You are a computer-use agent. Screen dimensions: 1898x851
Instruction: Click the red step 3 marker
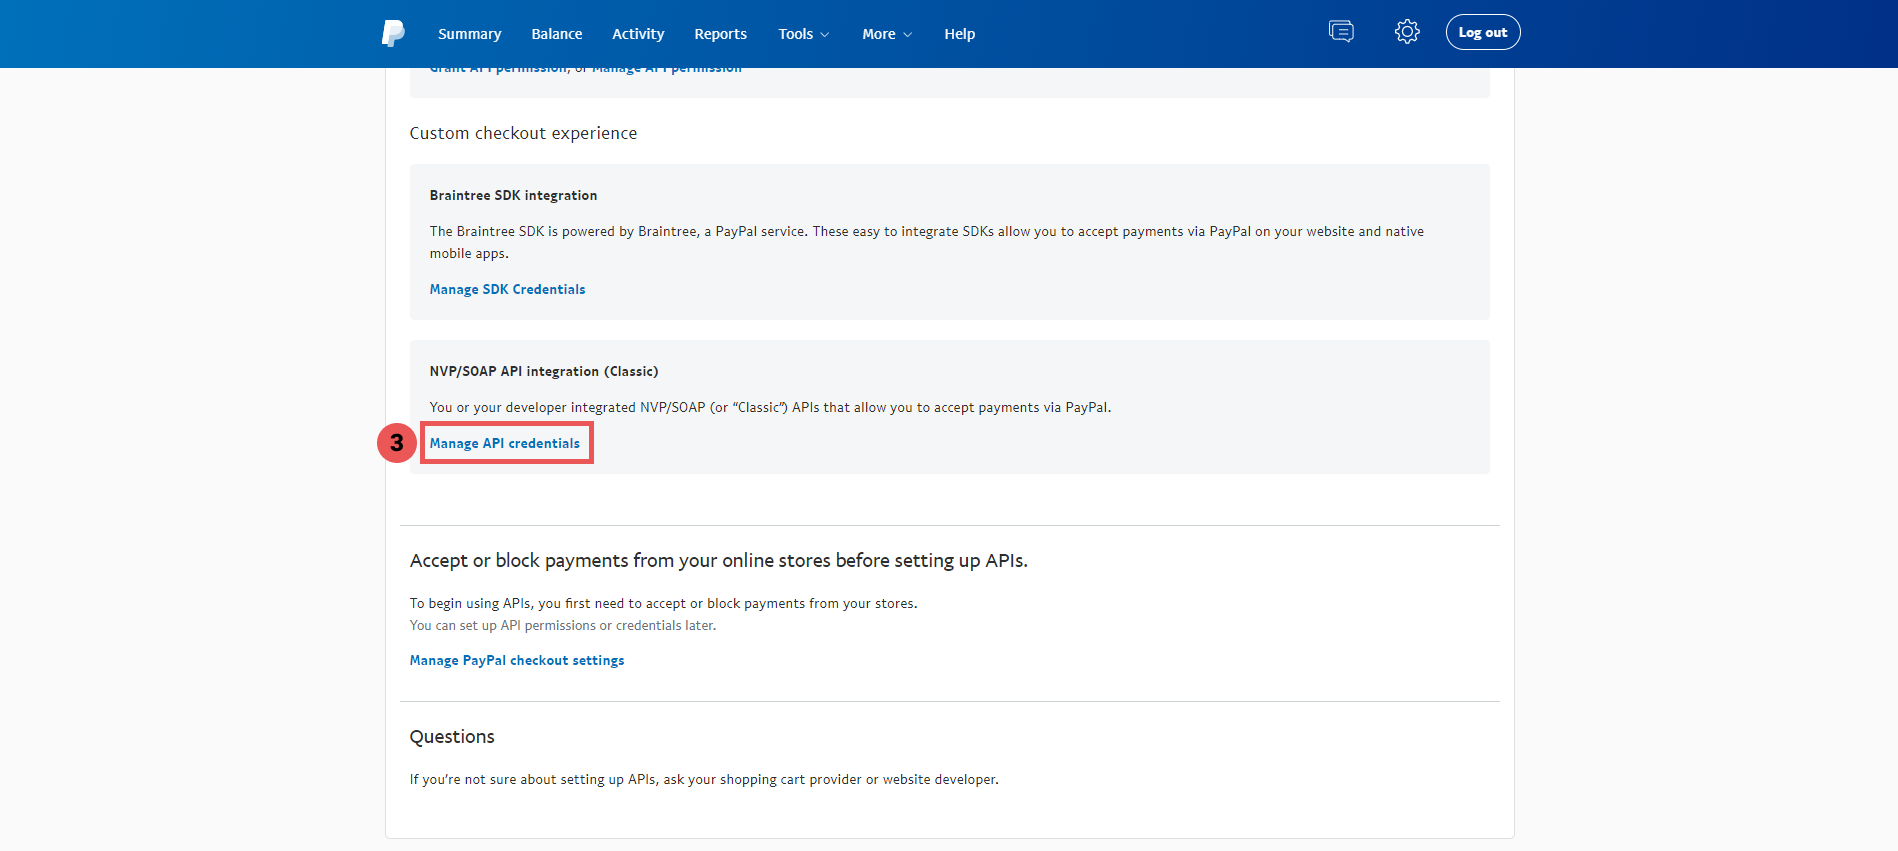(397, 442)
